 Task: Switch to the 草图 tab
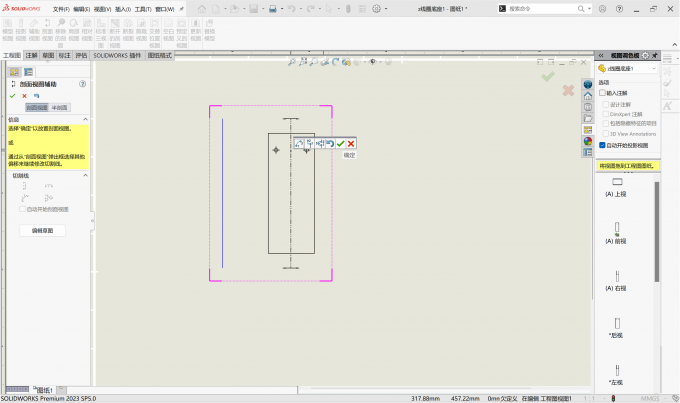click(48, 55)
